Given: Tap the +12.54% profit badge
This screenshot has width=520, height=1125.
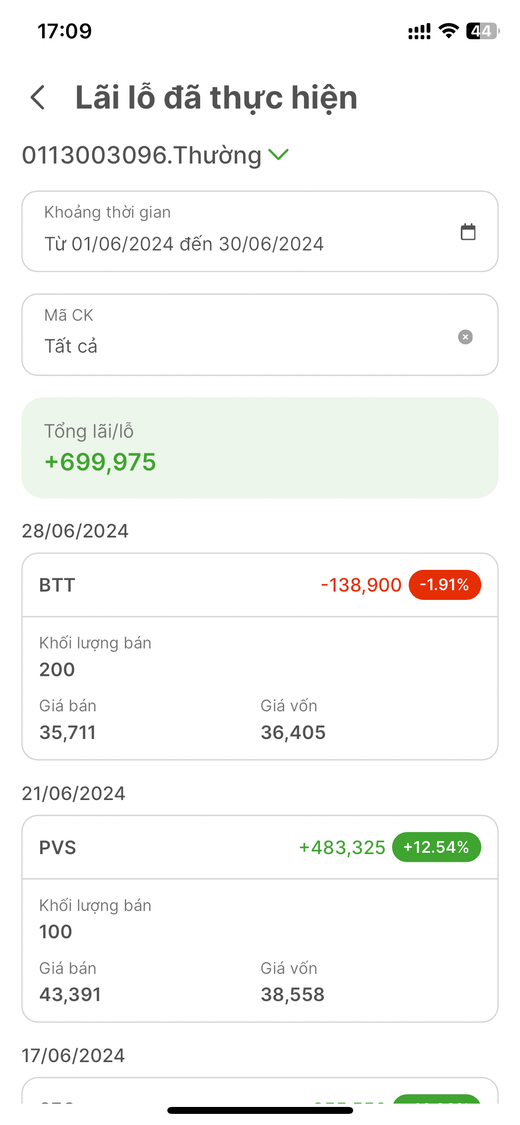Looking at the screenshot, I should coord(436,847).
